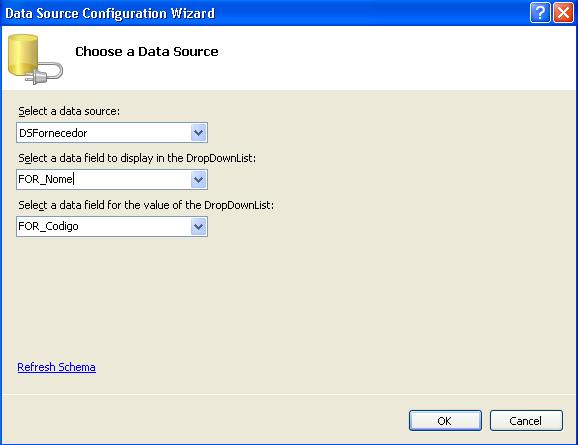Focus the FOR_Codigo value field
This screenshot has width=578, height=445.
pyautogui.click(x=104, y=226)
